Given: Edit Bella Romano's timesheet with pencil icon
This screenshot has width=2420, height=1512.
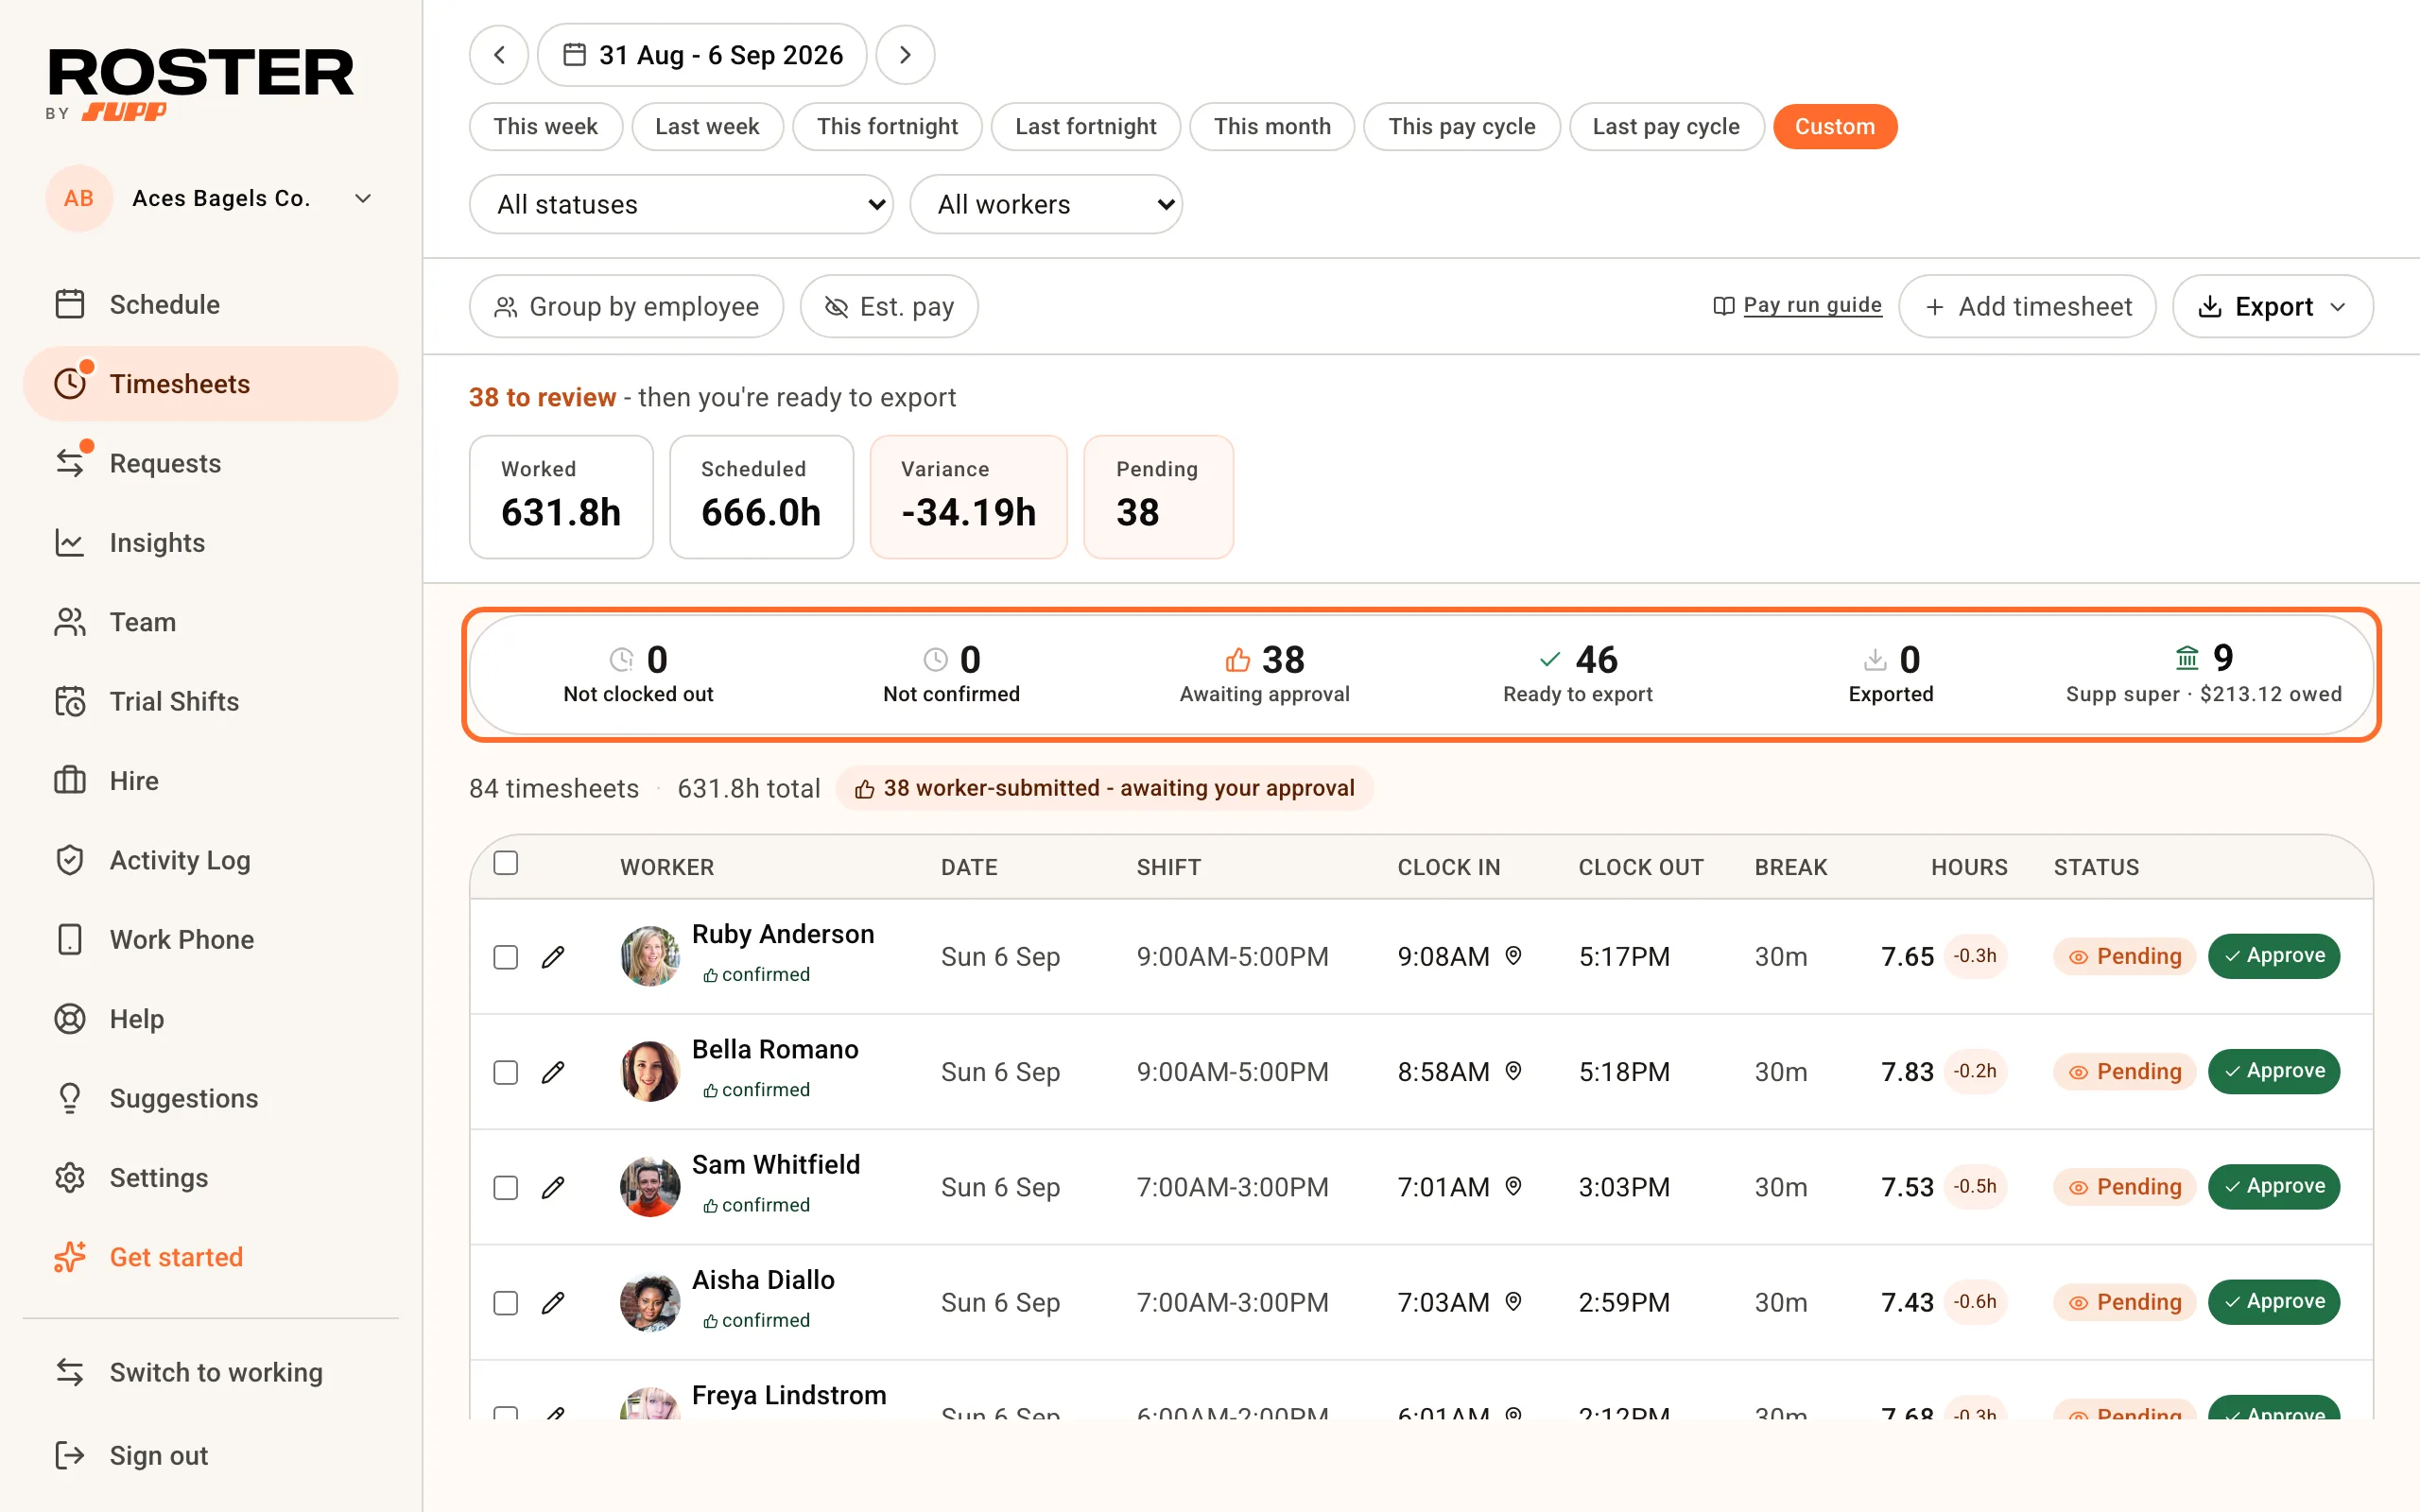Looking at the screenshot, I should 553,1072.
